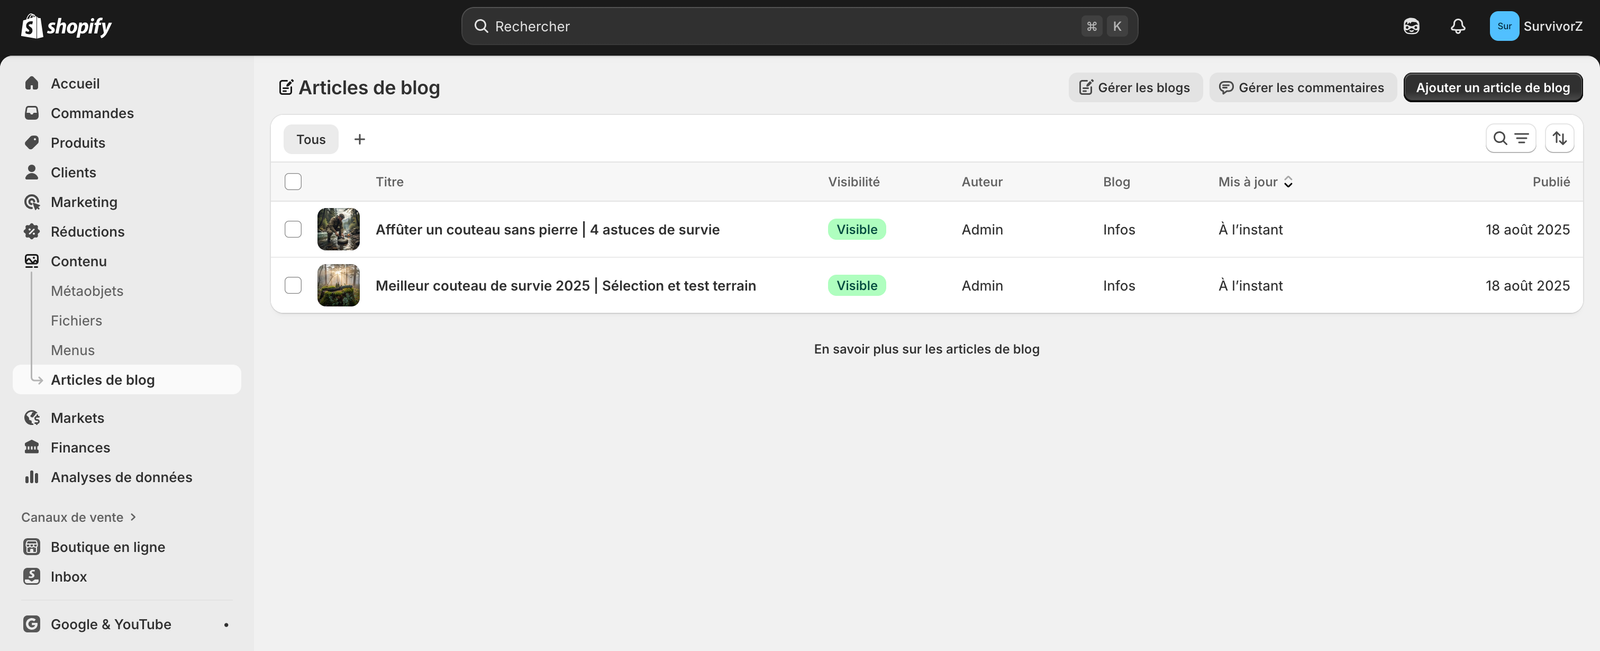This screenshot has height=651, width=1600.
Task: Click the Produits tag icon in the sidebar
Action: tap(32, 143)
